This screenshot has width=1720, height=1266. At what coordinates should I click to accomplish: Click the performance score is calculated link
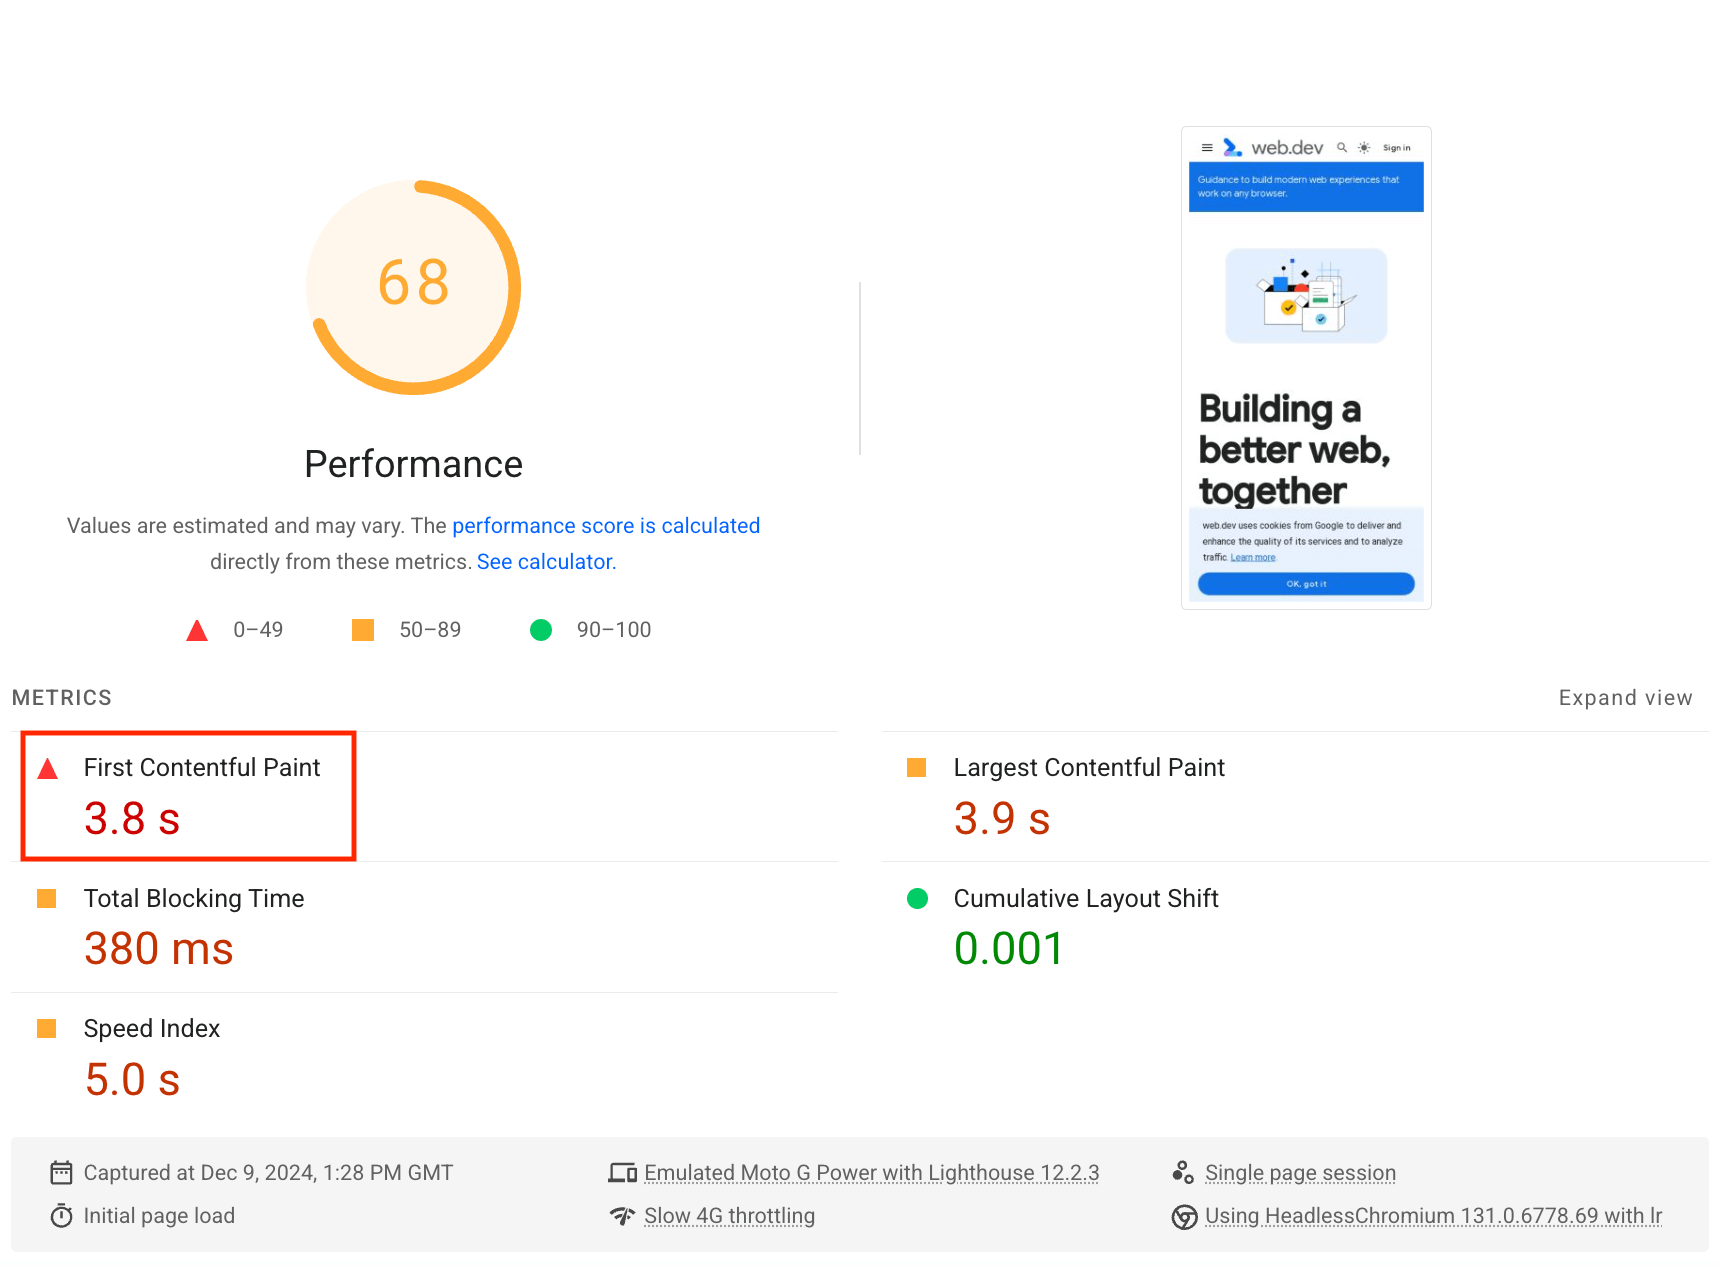pyautogui.click(x=606, y=525)
